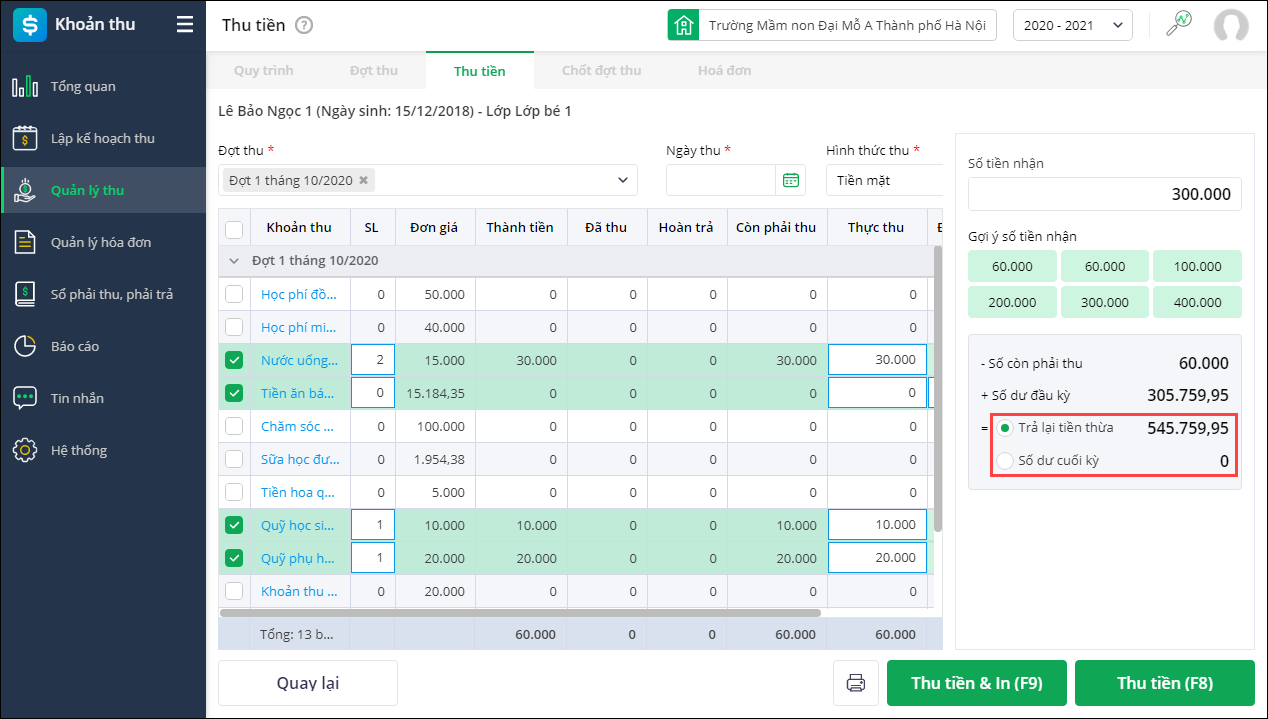Click the Quay lại button
This screenshot has height=719, width=1268.
308,683
